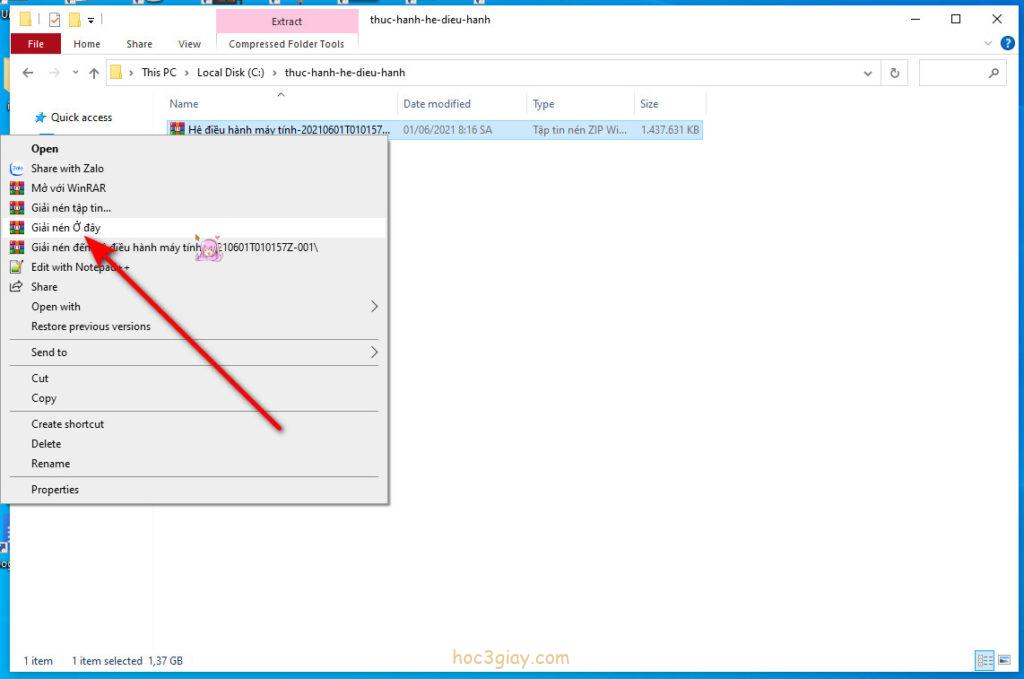Click Notepad++ icon in context menu
This screenshot has height=679, width=1024.
[16, 267]
